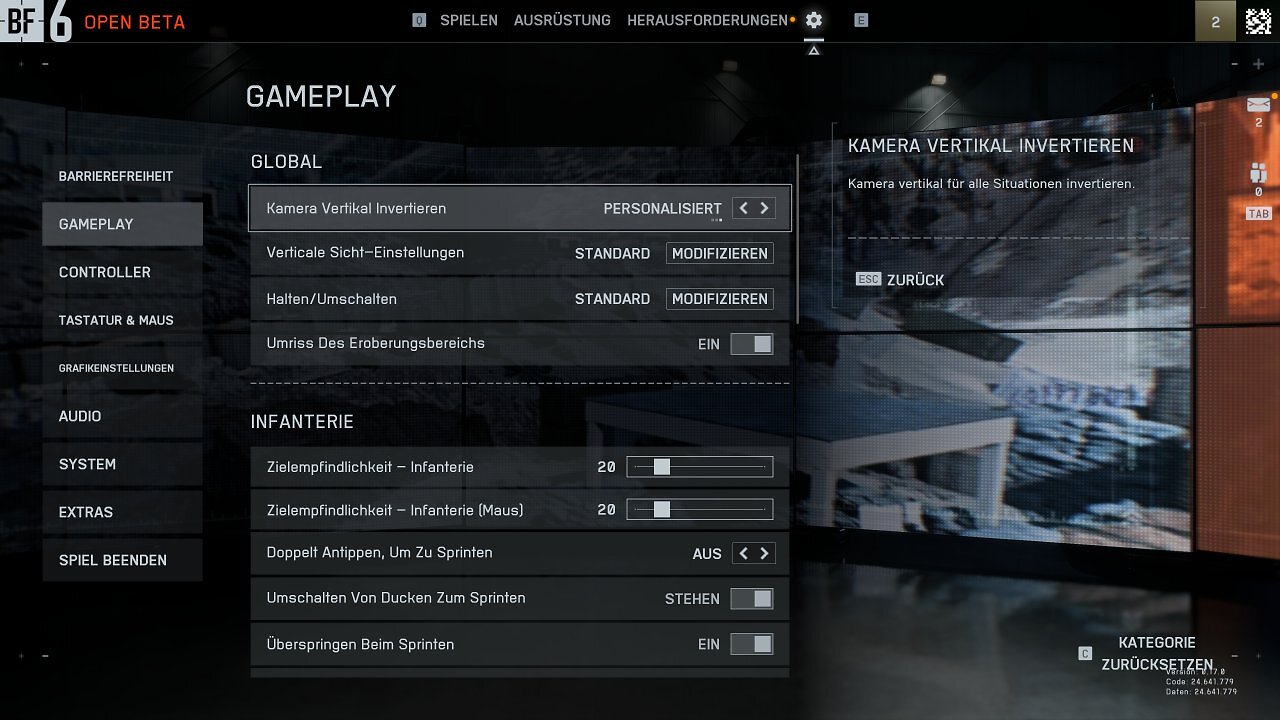Click the level 2 badge
Image resolution: width=1280 pixels, height=720 pixels.
[x=1216, y=21]
